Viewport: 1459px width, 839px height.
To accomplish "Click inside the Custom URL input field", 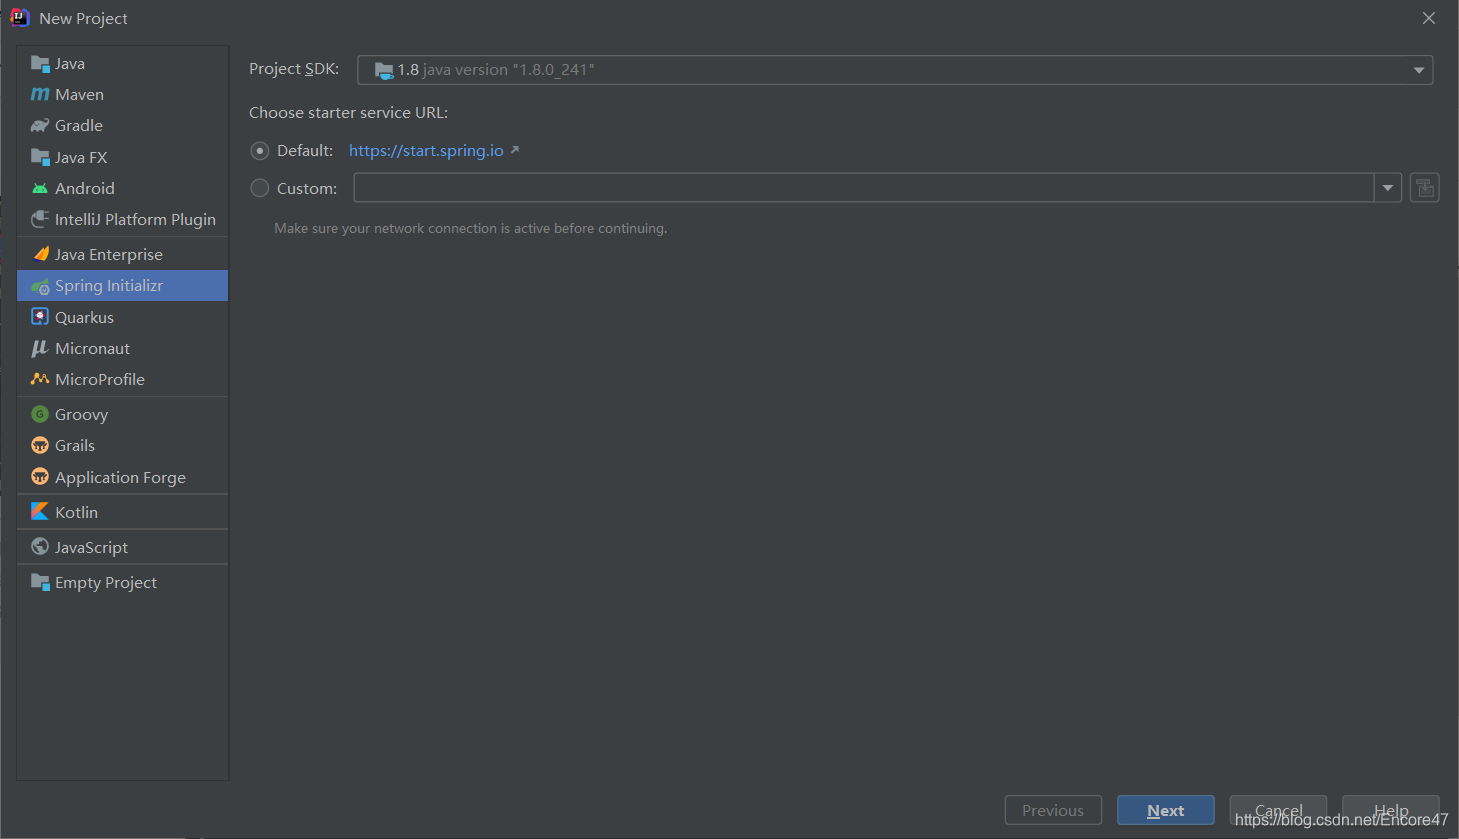I will click(x=864, y=188).
